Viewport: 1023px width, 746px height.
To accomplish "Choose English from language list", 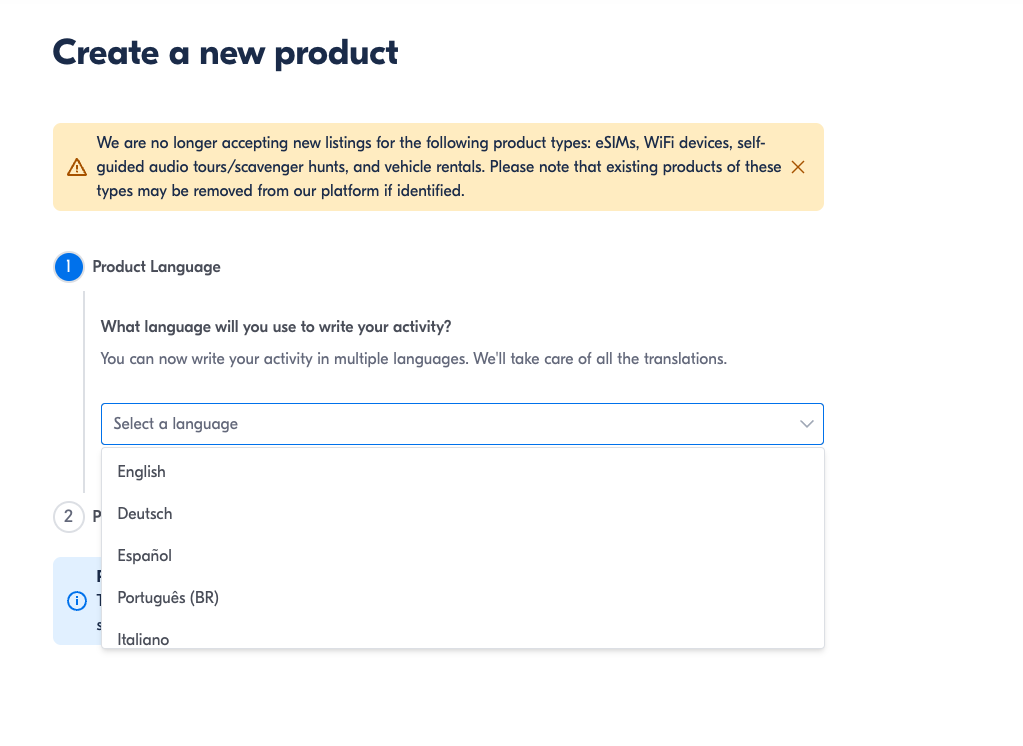I will [463, 472].
